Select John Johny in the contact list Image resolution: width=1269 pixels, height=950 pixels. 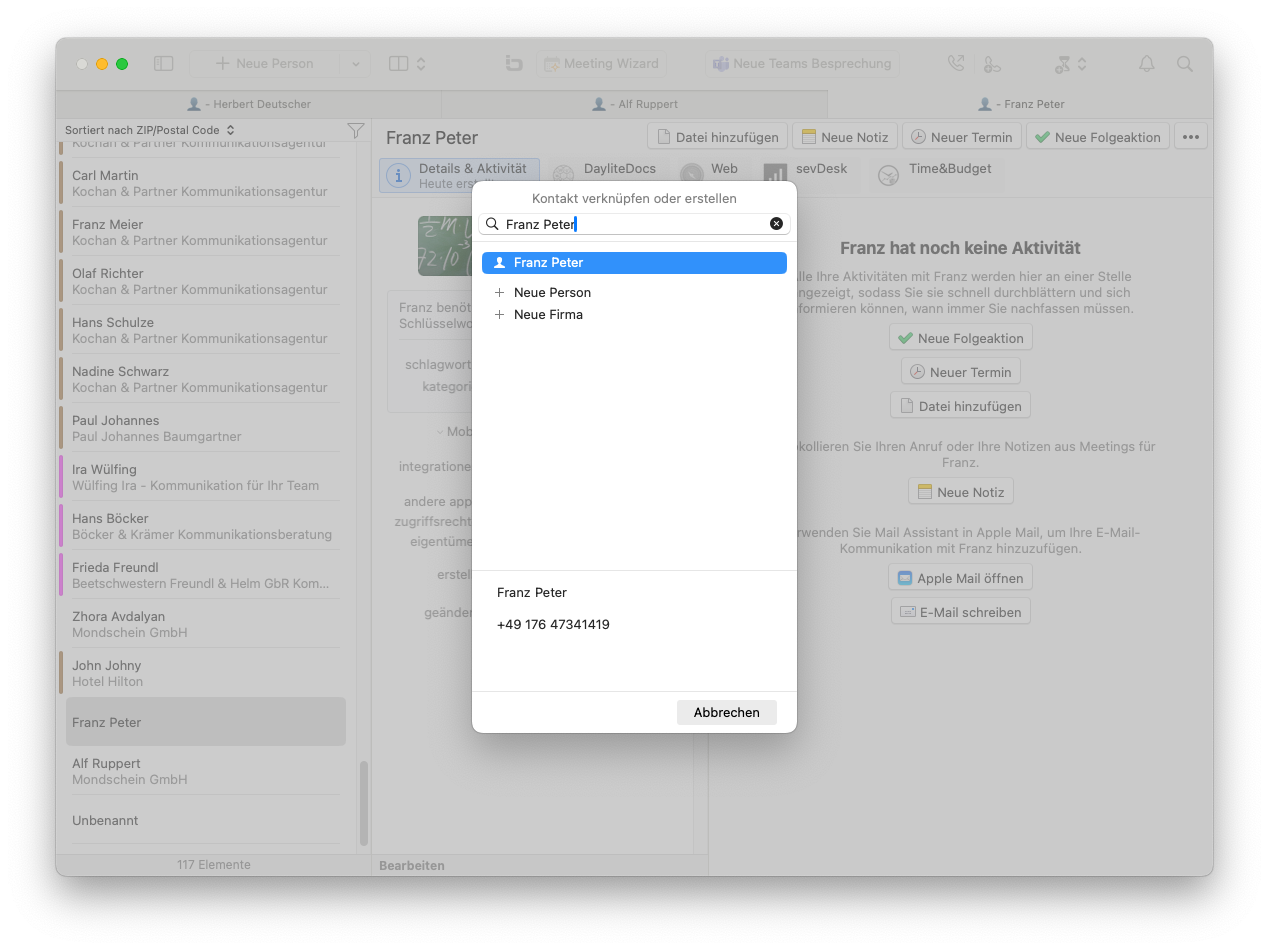pos(200,673)
